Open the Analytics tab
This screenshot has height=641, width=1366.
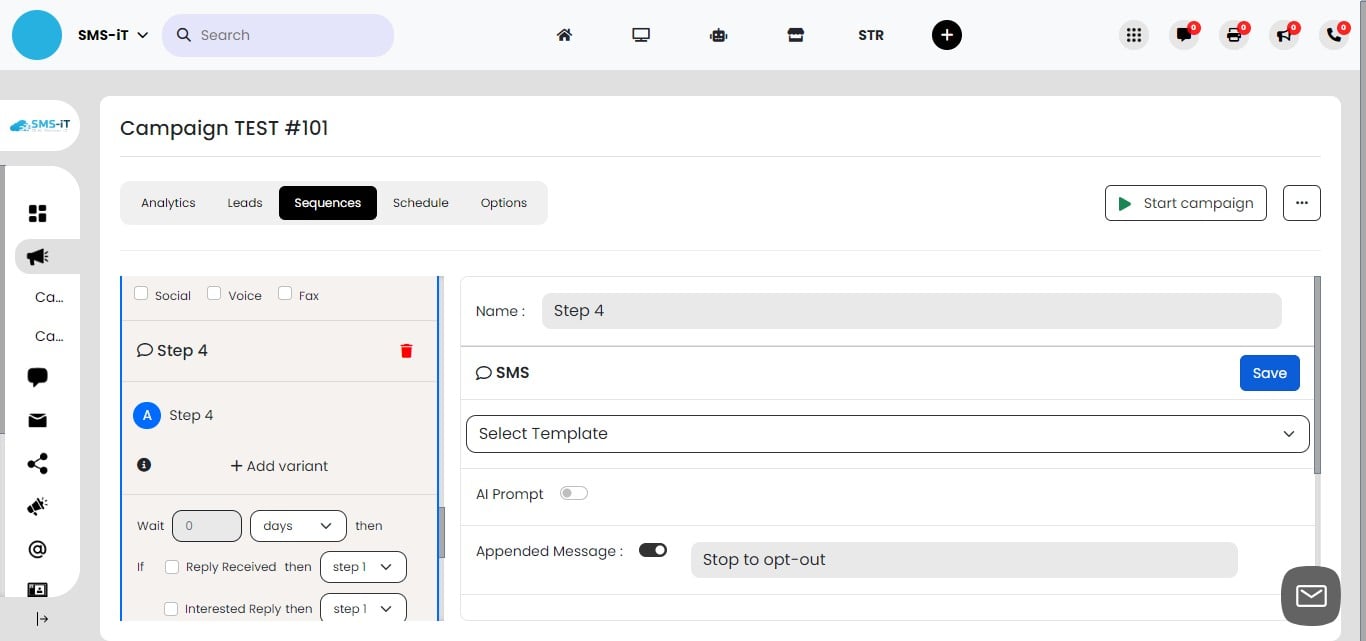(168, 202)
